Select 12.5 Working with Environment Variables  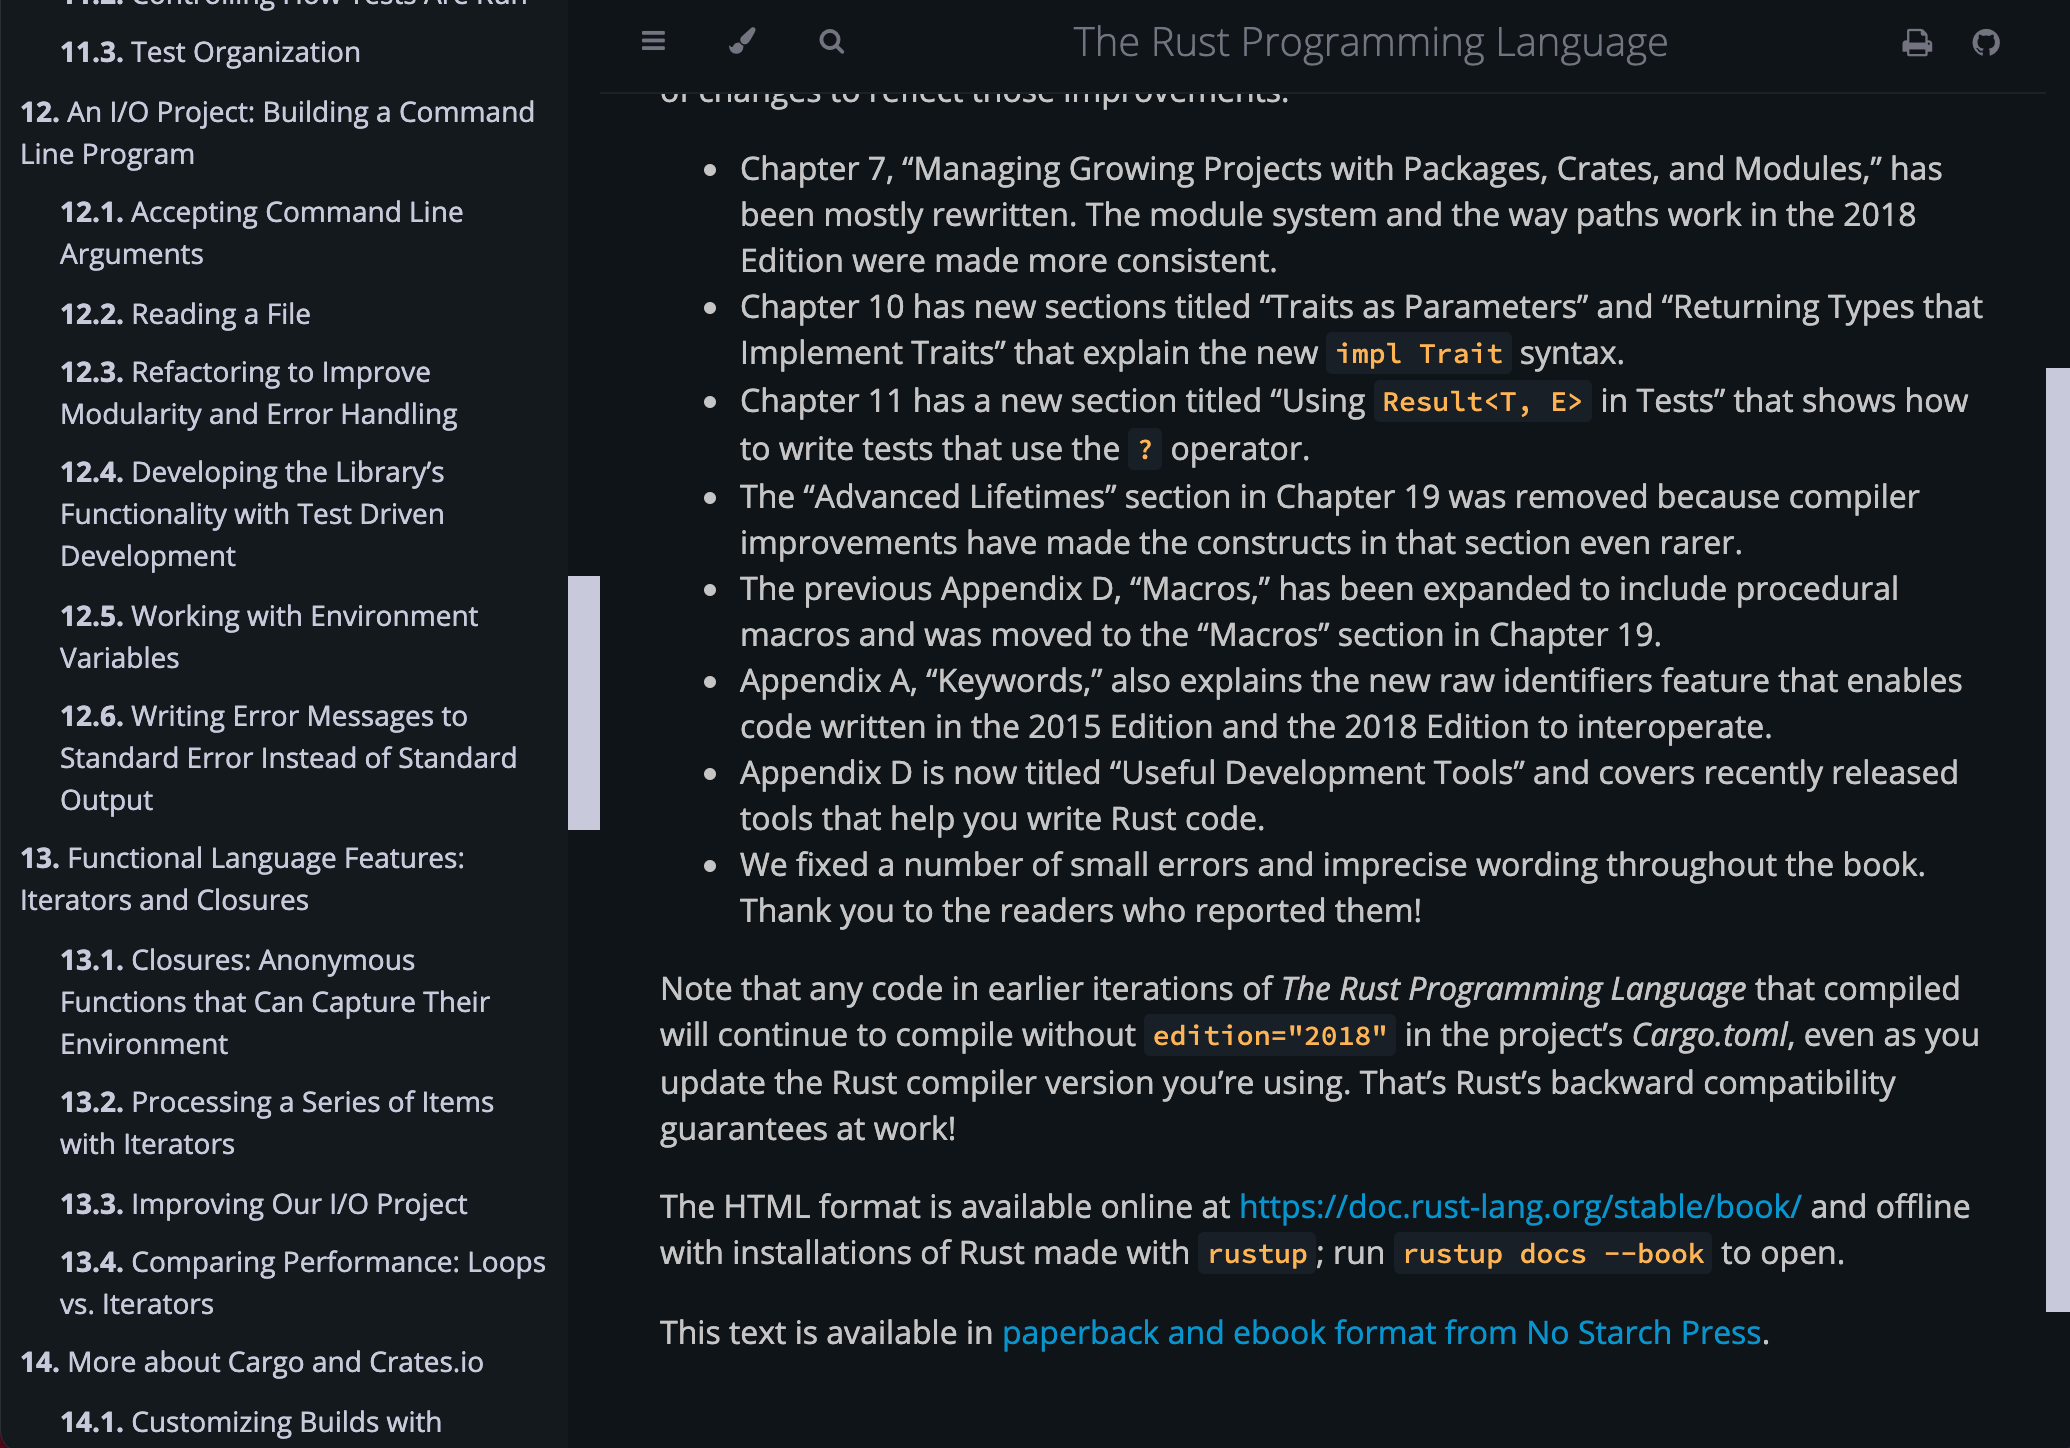coord(269,636)
